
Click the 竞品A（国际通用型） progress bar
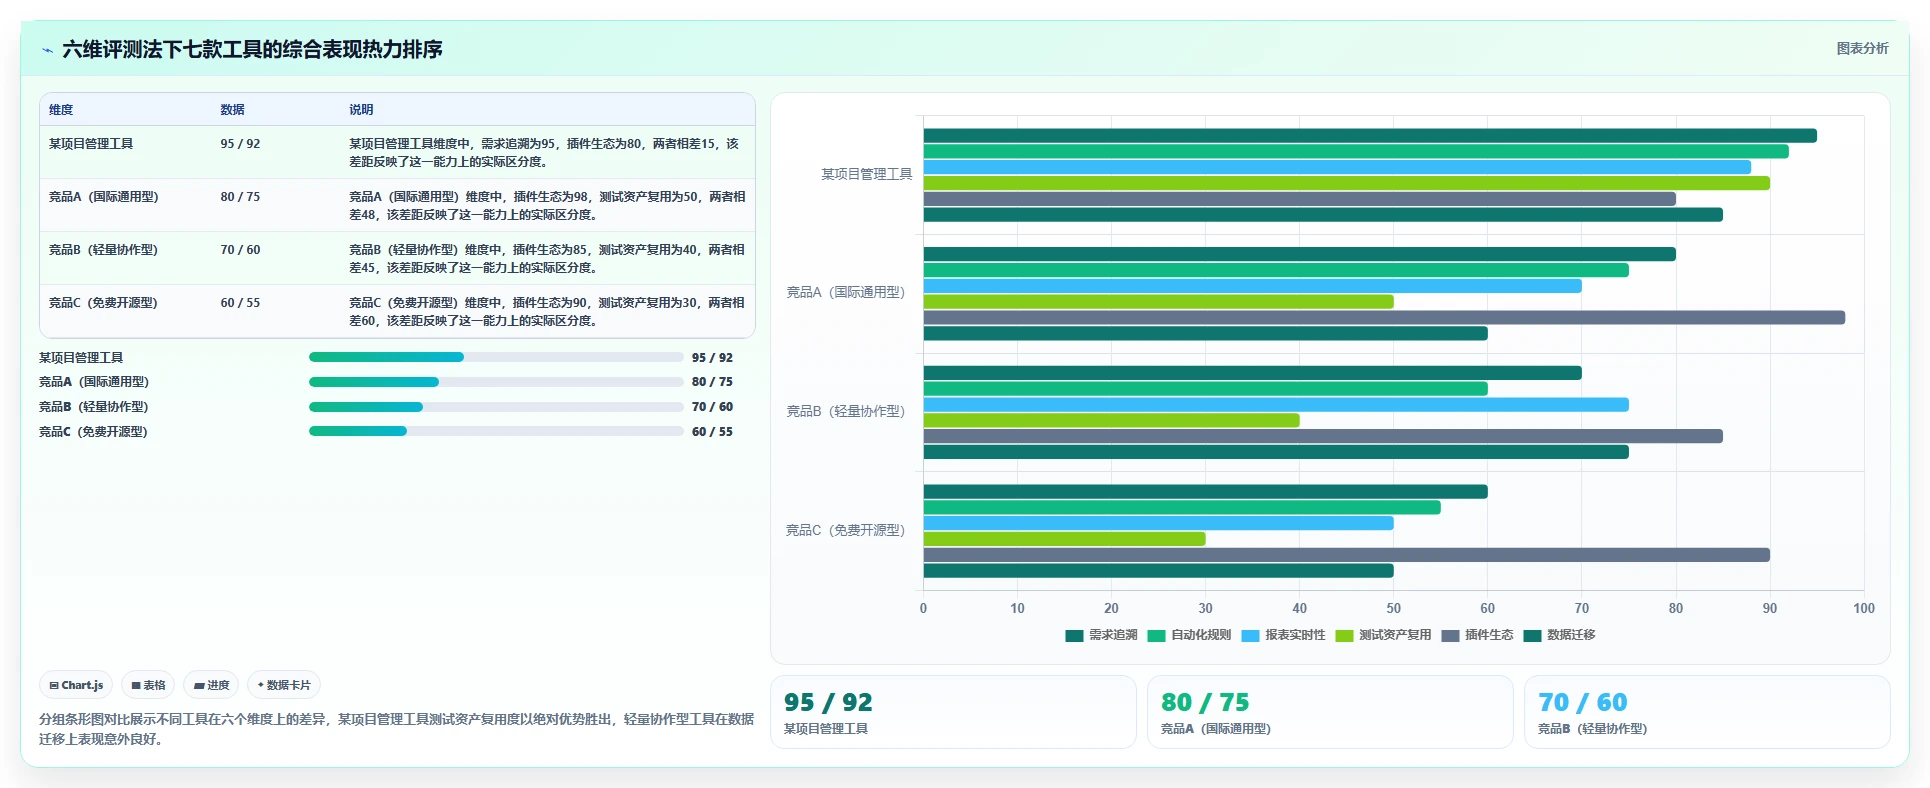[x=496, y=382]
